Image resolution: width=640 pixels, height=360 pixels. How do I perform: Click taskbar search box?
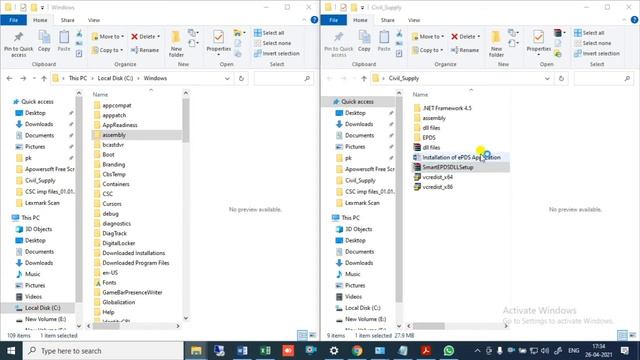tap(103, 351)
